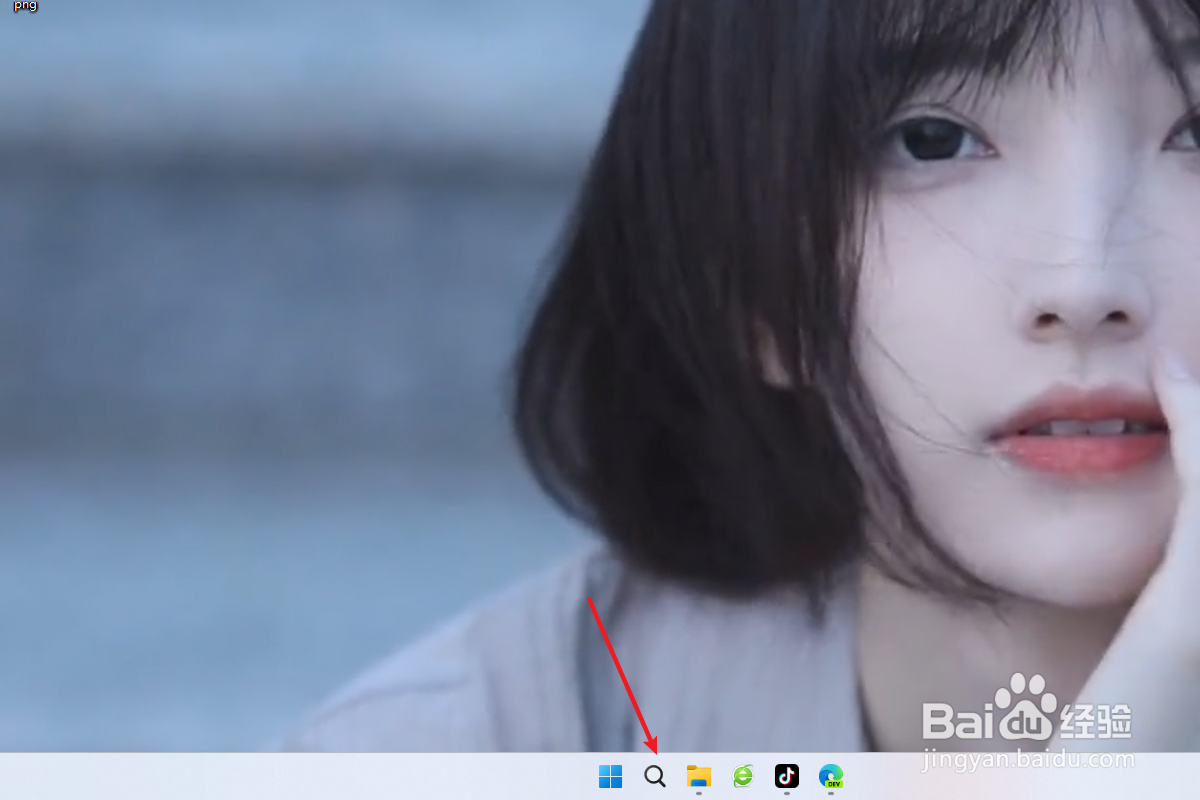Click the running indicator under Edge Dev
The image size is (1200, 800).
click(x=832, y=792)
